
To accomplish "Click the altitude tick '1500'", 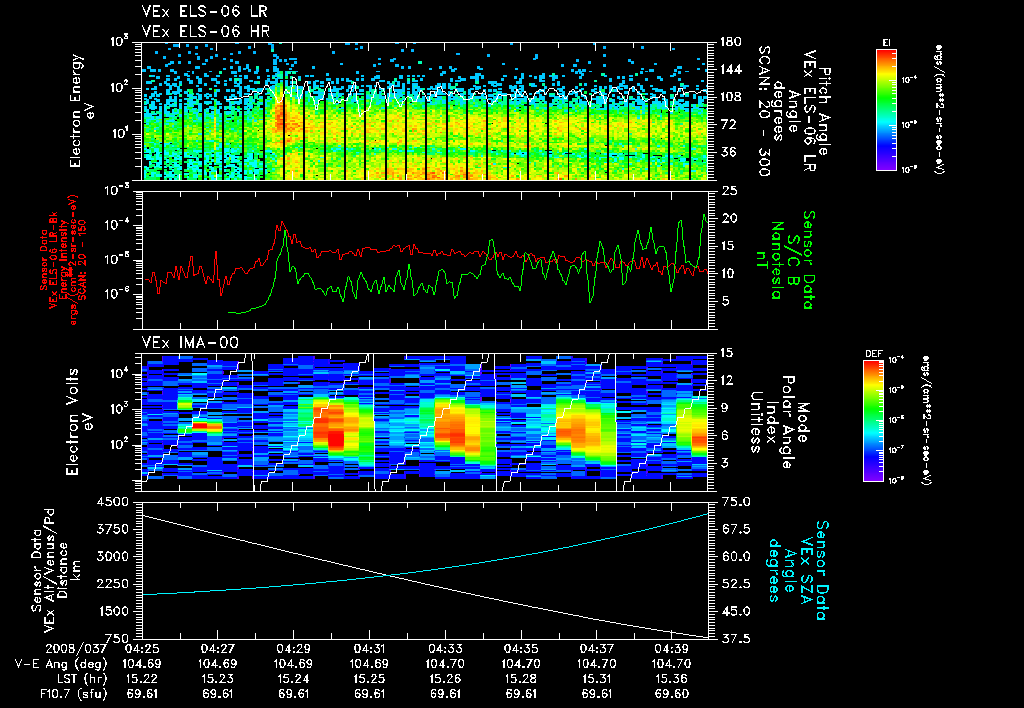I will click(112, 611).
